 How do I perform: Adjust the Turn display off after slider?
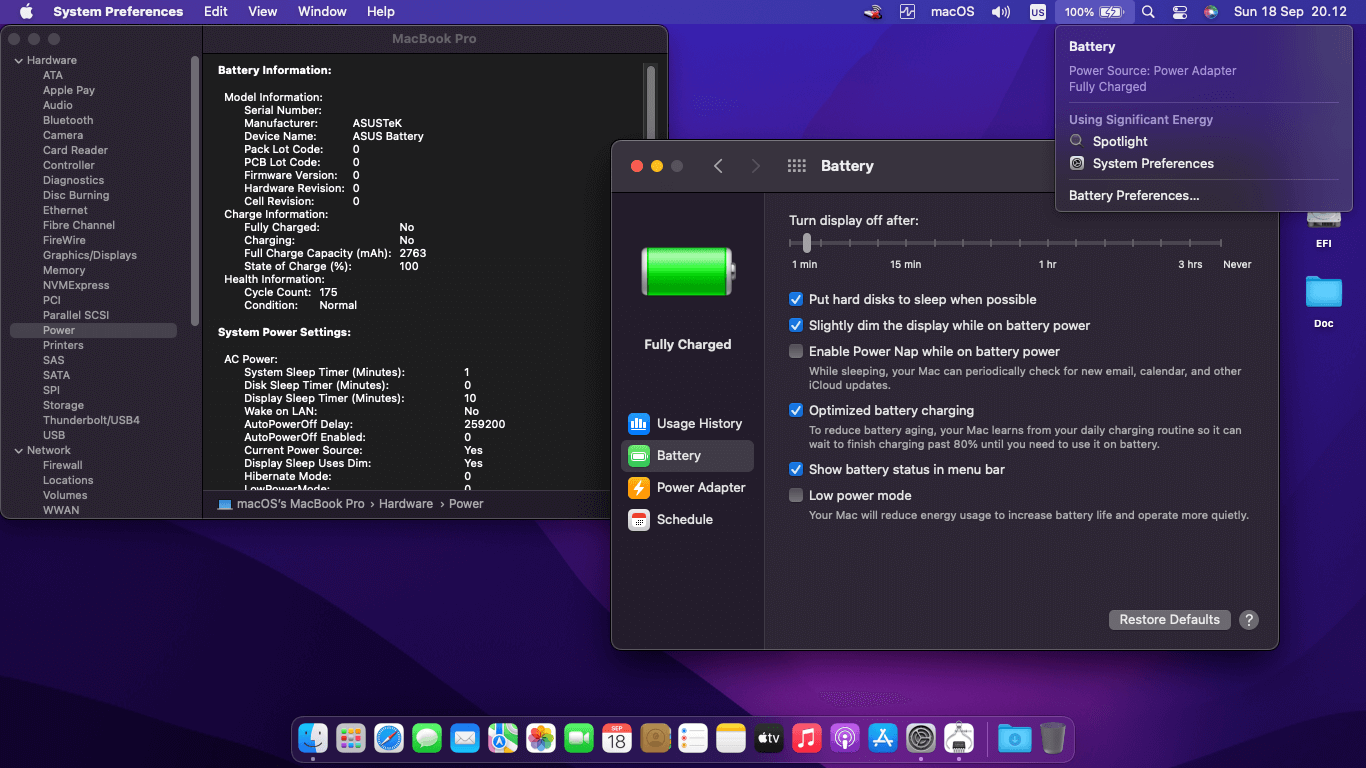tap(807, 243)
